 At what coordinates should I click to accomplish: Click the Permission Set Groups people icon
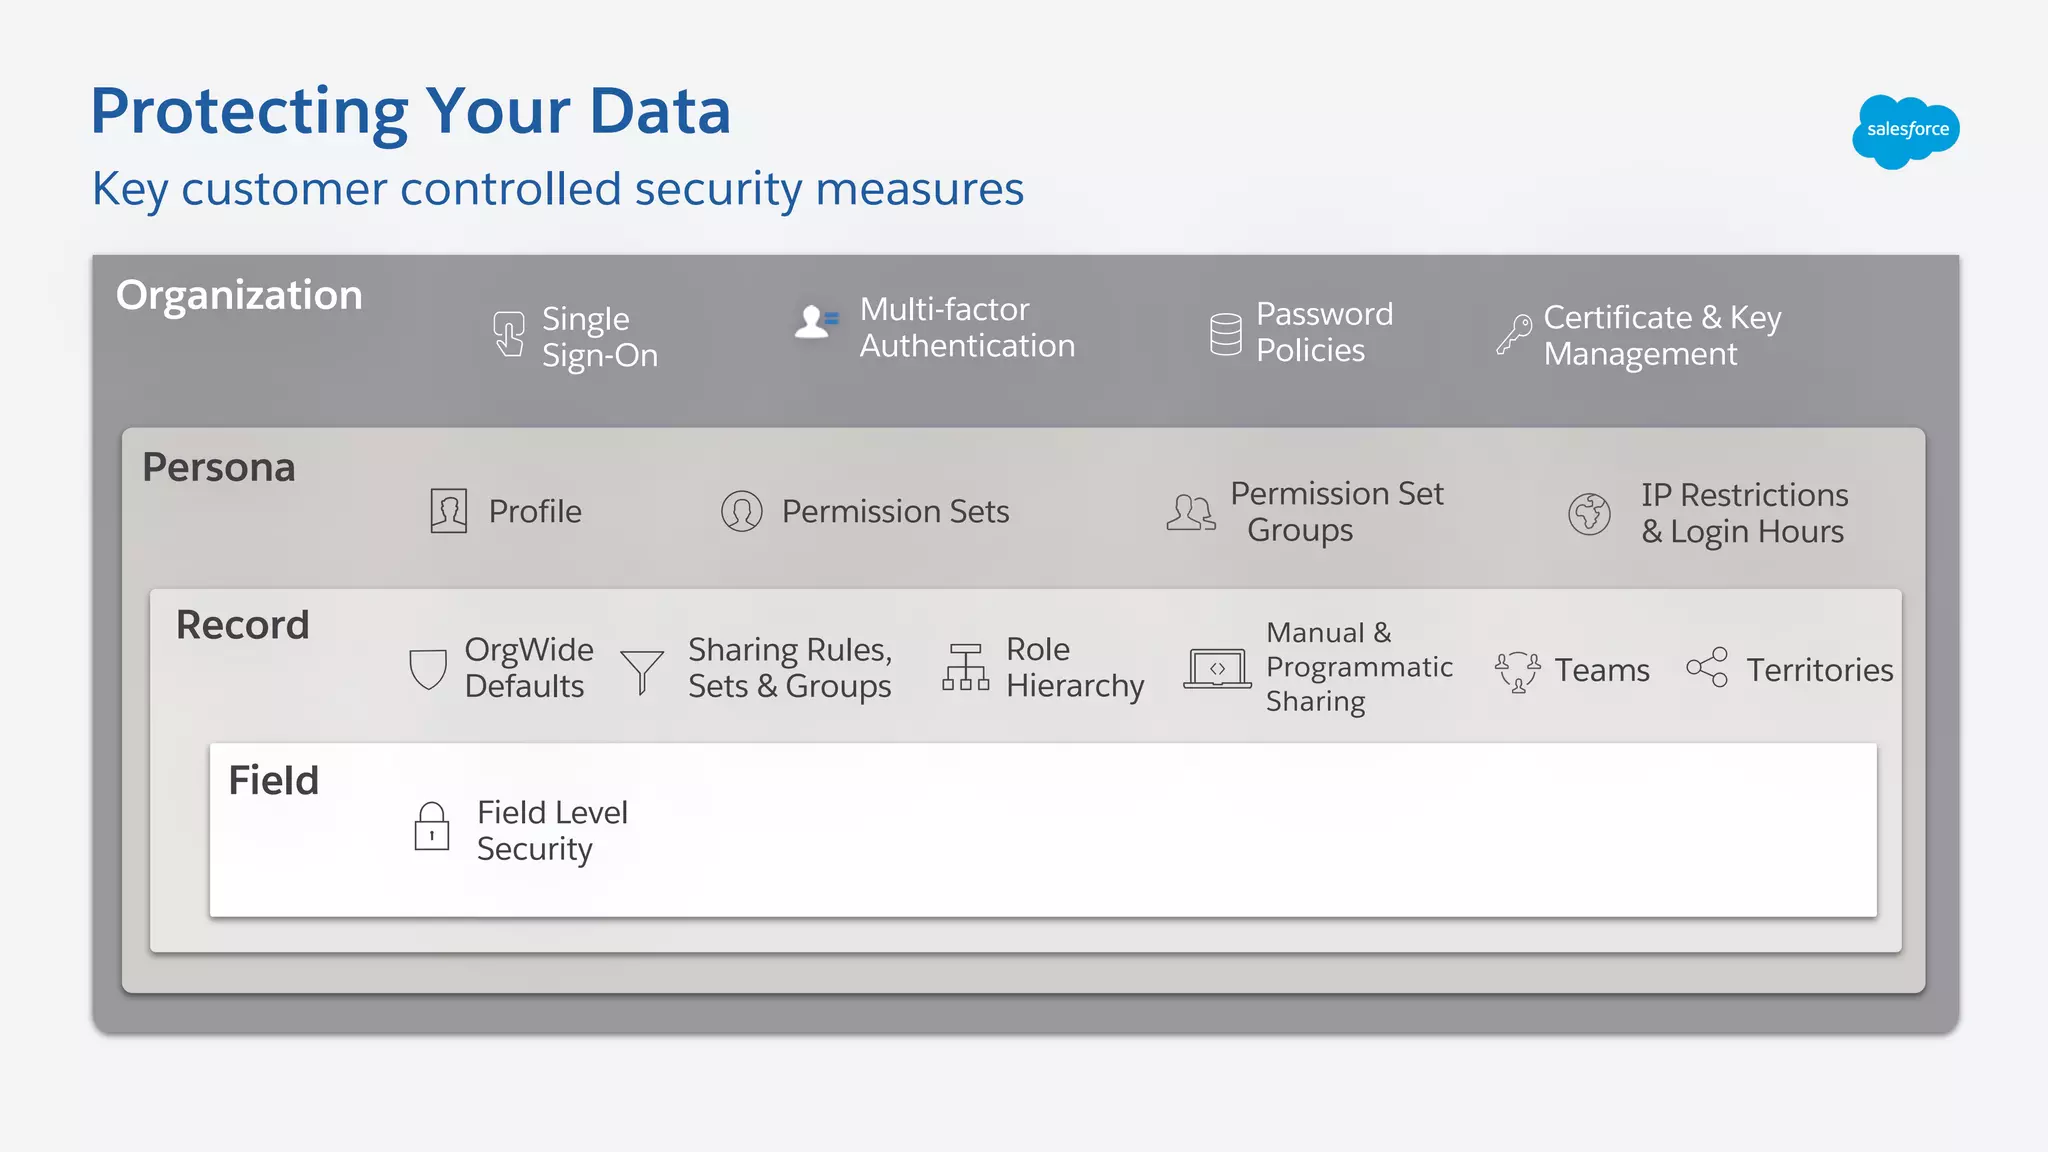[x=1191, y=512]
